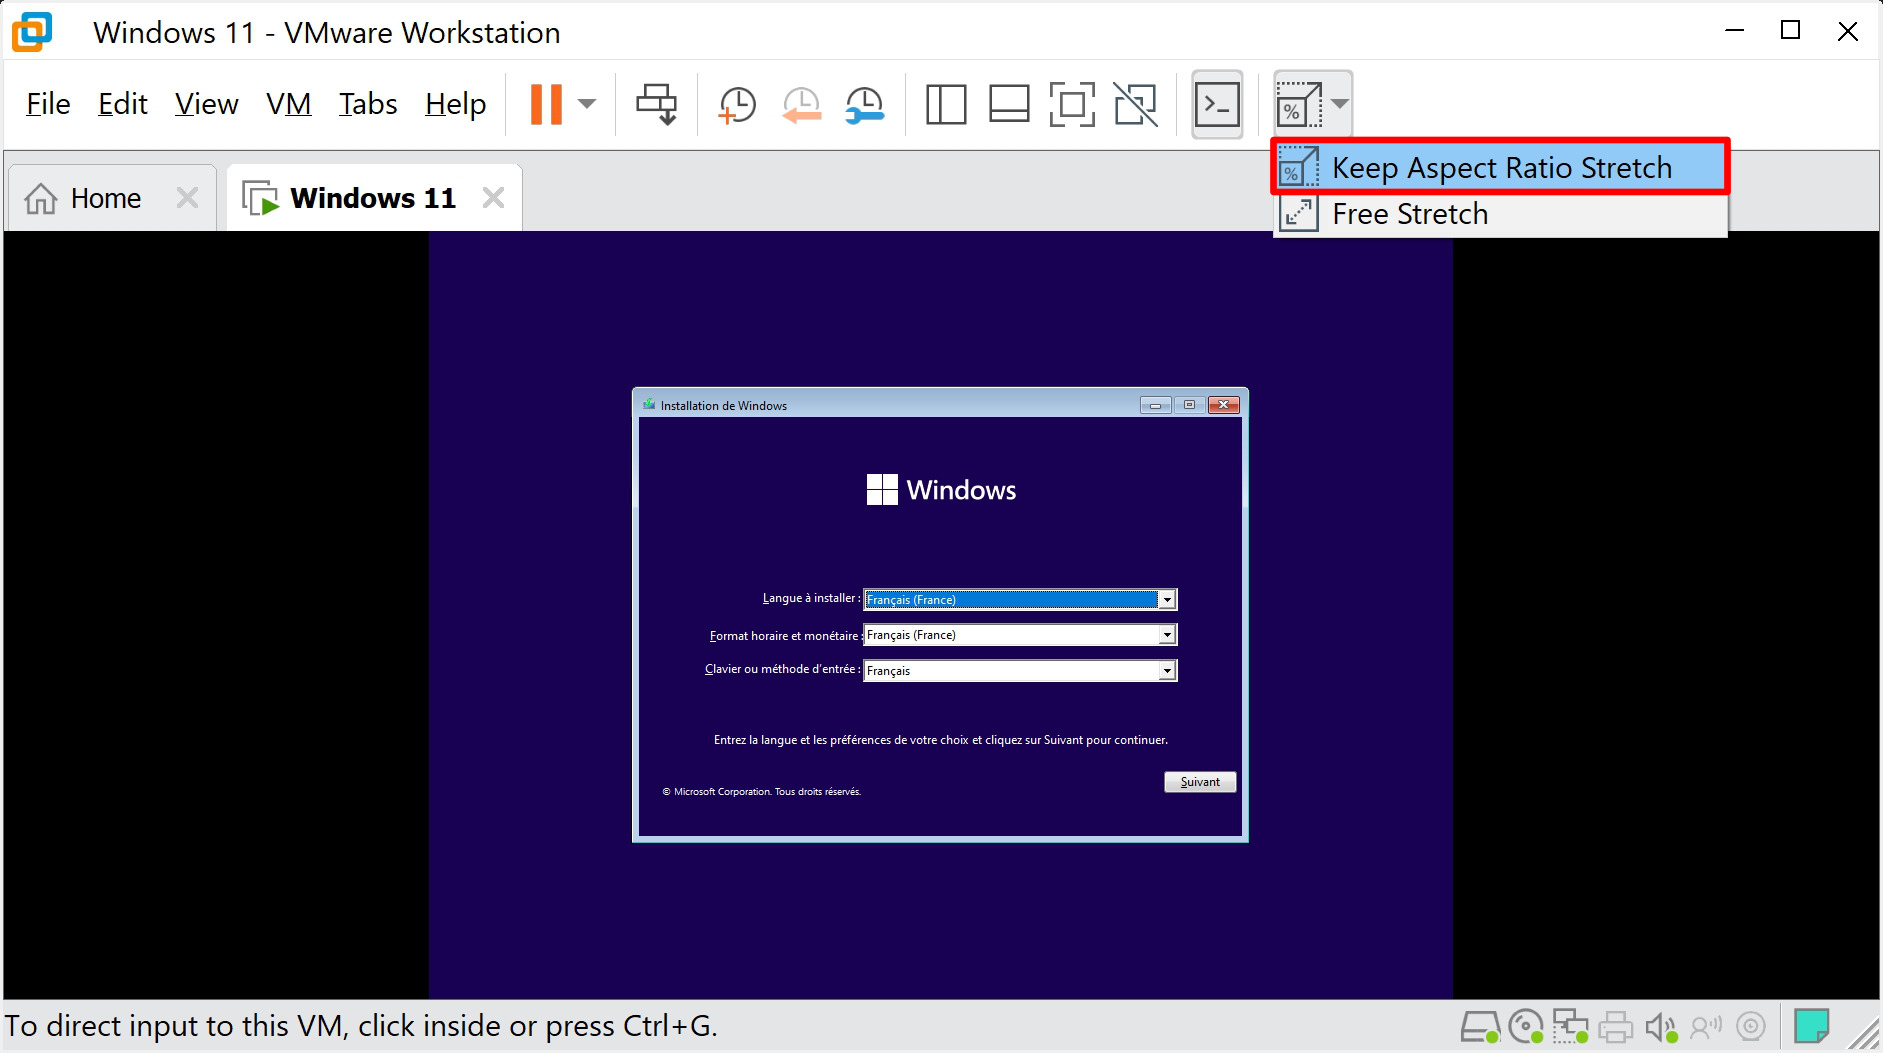Click the VMware Workstation logo icon

[31, 32]
